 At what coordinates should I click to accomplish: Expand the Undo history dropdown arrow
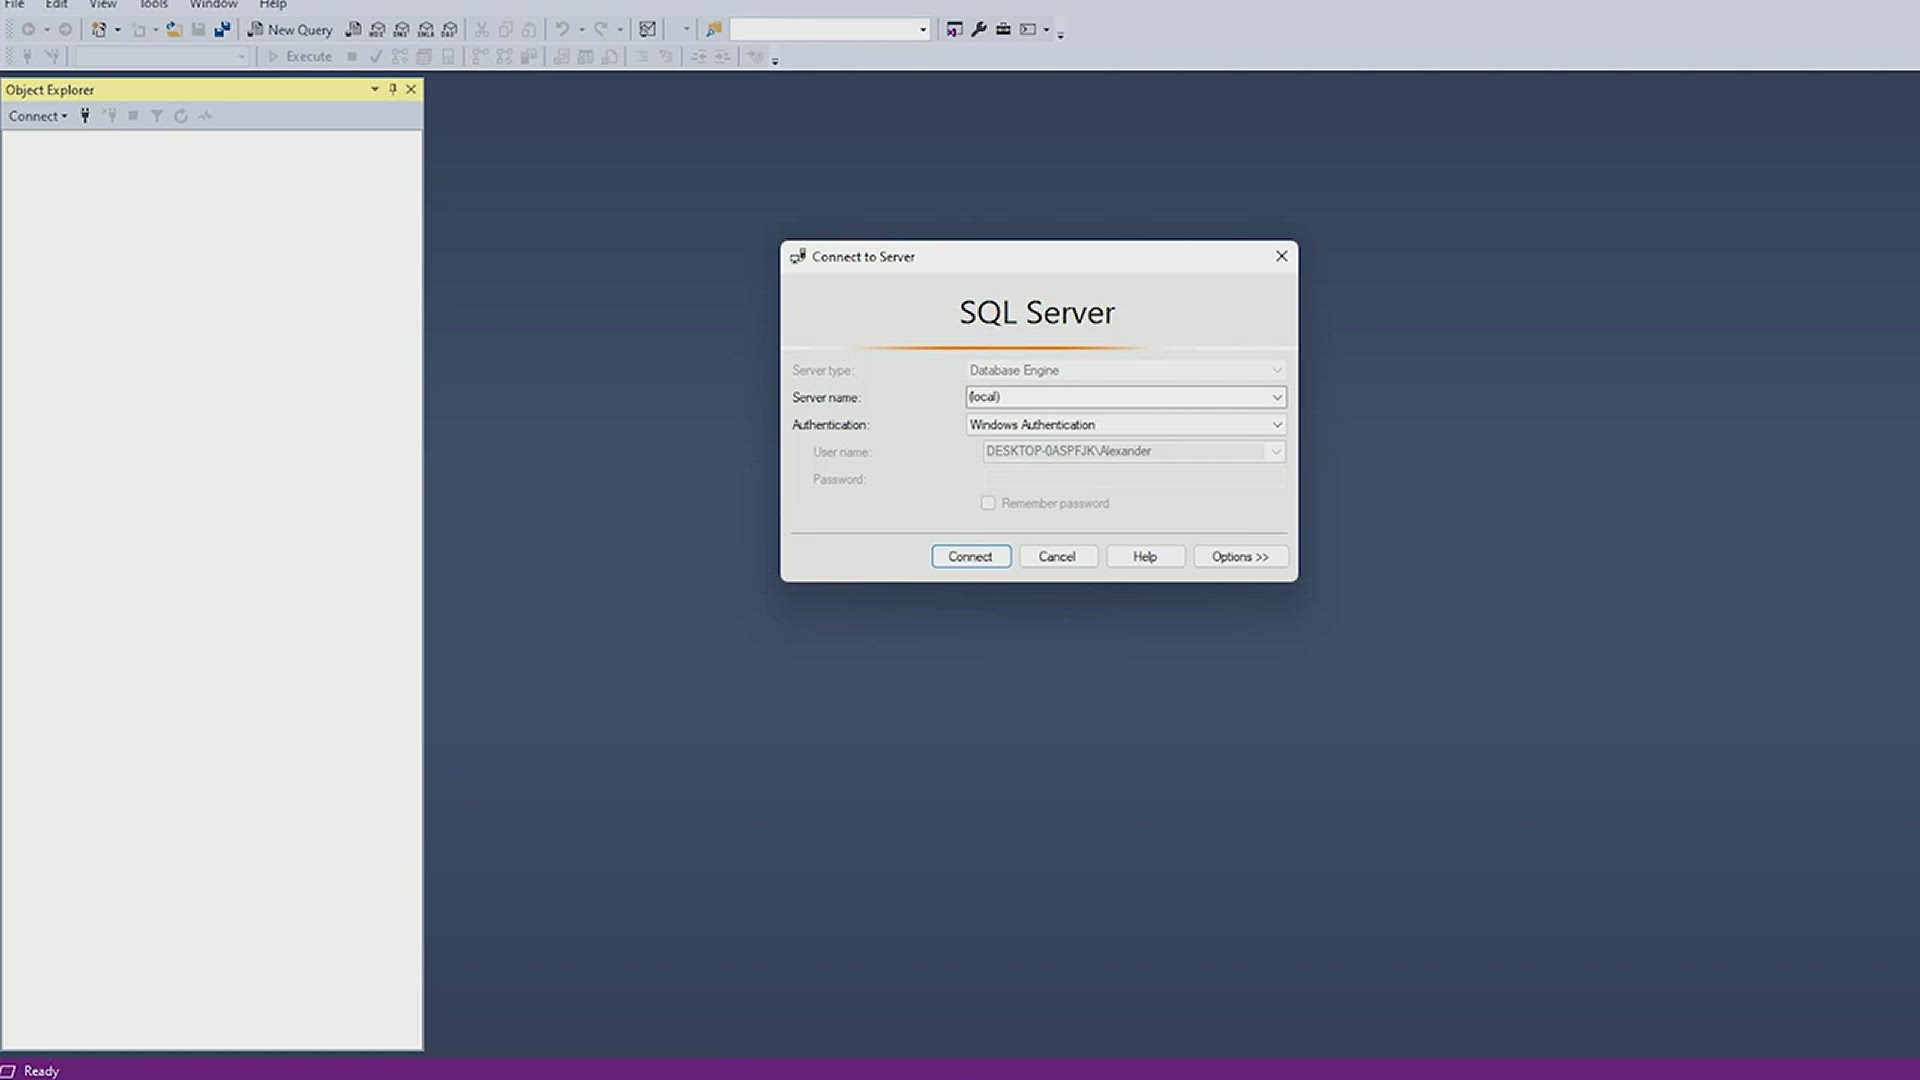coord(581,29)
